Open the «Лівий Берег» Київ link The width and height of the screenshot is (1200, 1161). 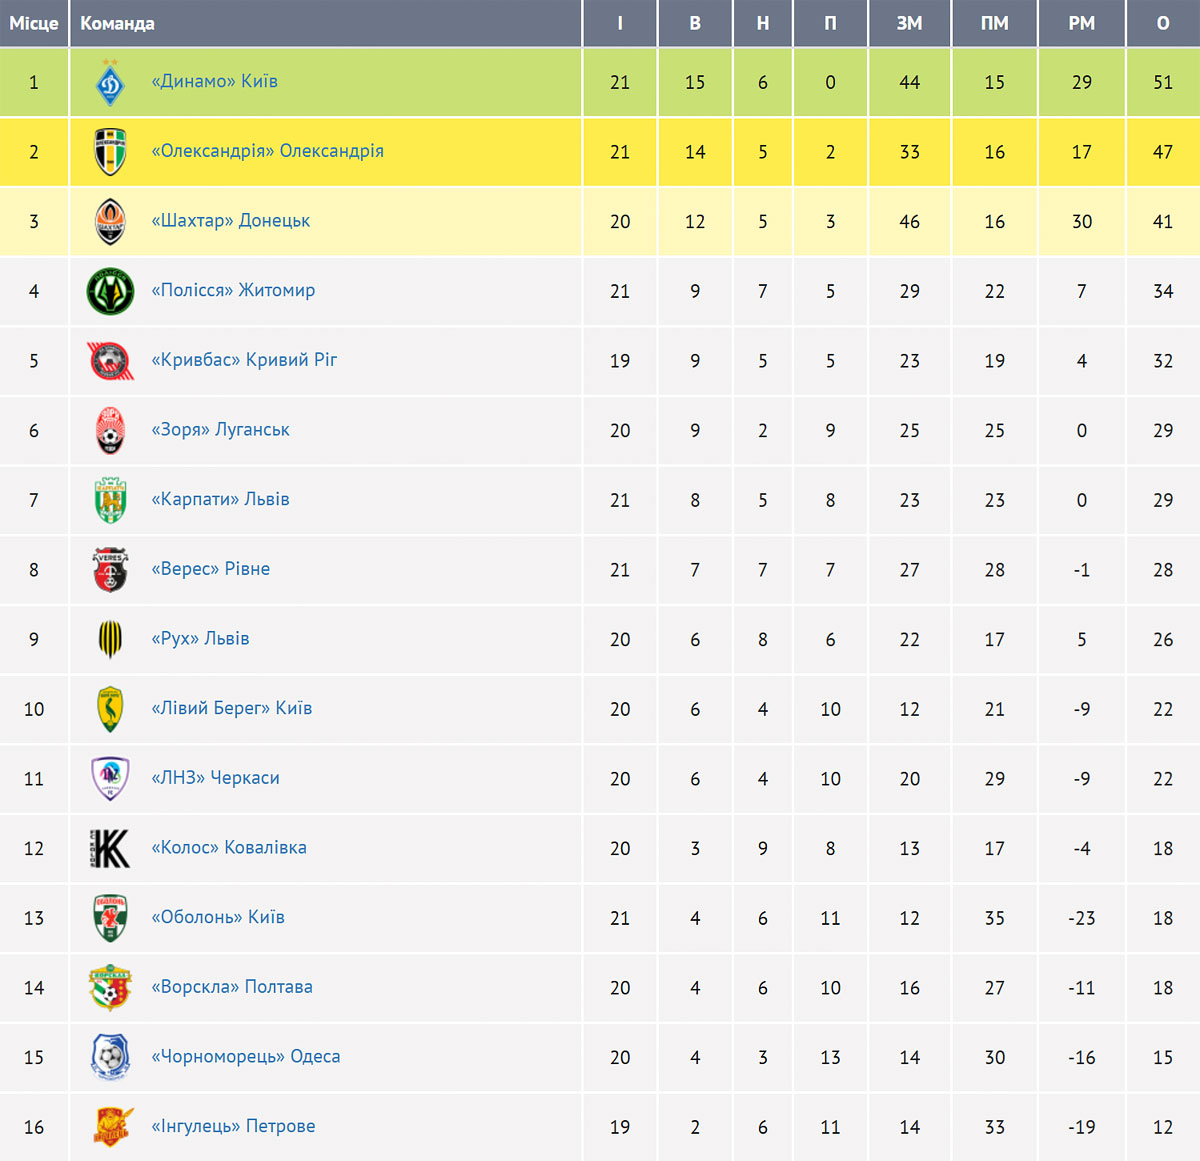232,708
